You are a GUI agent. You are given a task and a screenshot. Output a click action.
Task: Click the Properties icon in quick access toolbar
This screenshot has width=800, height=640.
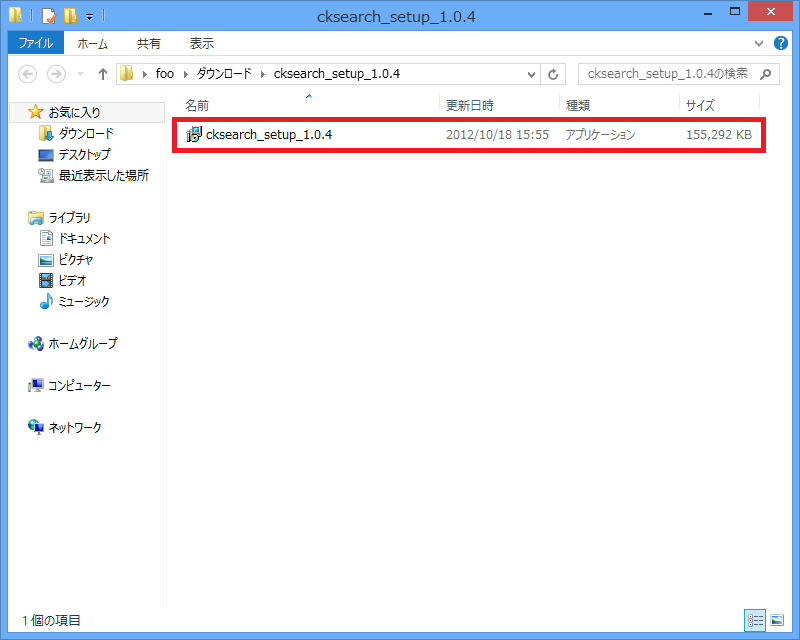click(x=46, y=16)
